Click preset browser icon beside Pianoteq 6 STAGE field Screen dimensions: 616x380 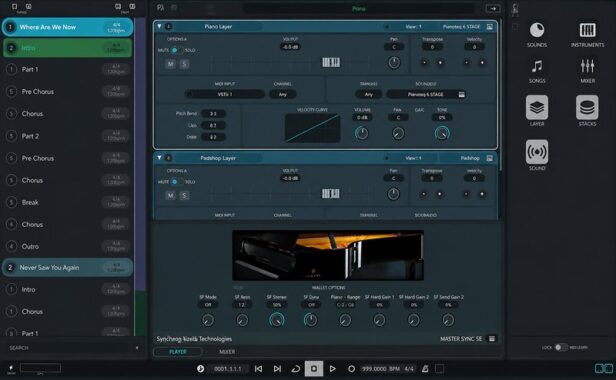[x=461, y=94]
